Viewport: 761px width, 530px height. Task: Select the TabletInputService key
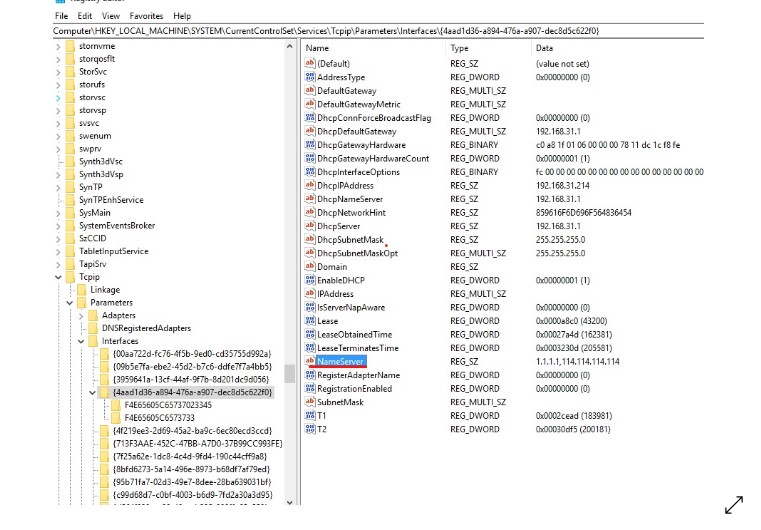click(x=114, y=251)
